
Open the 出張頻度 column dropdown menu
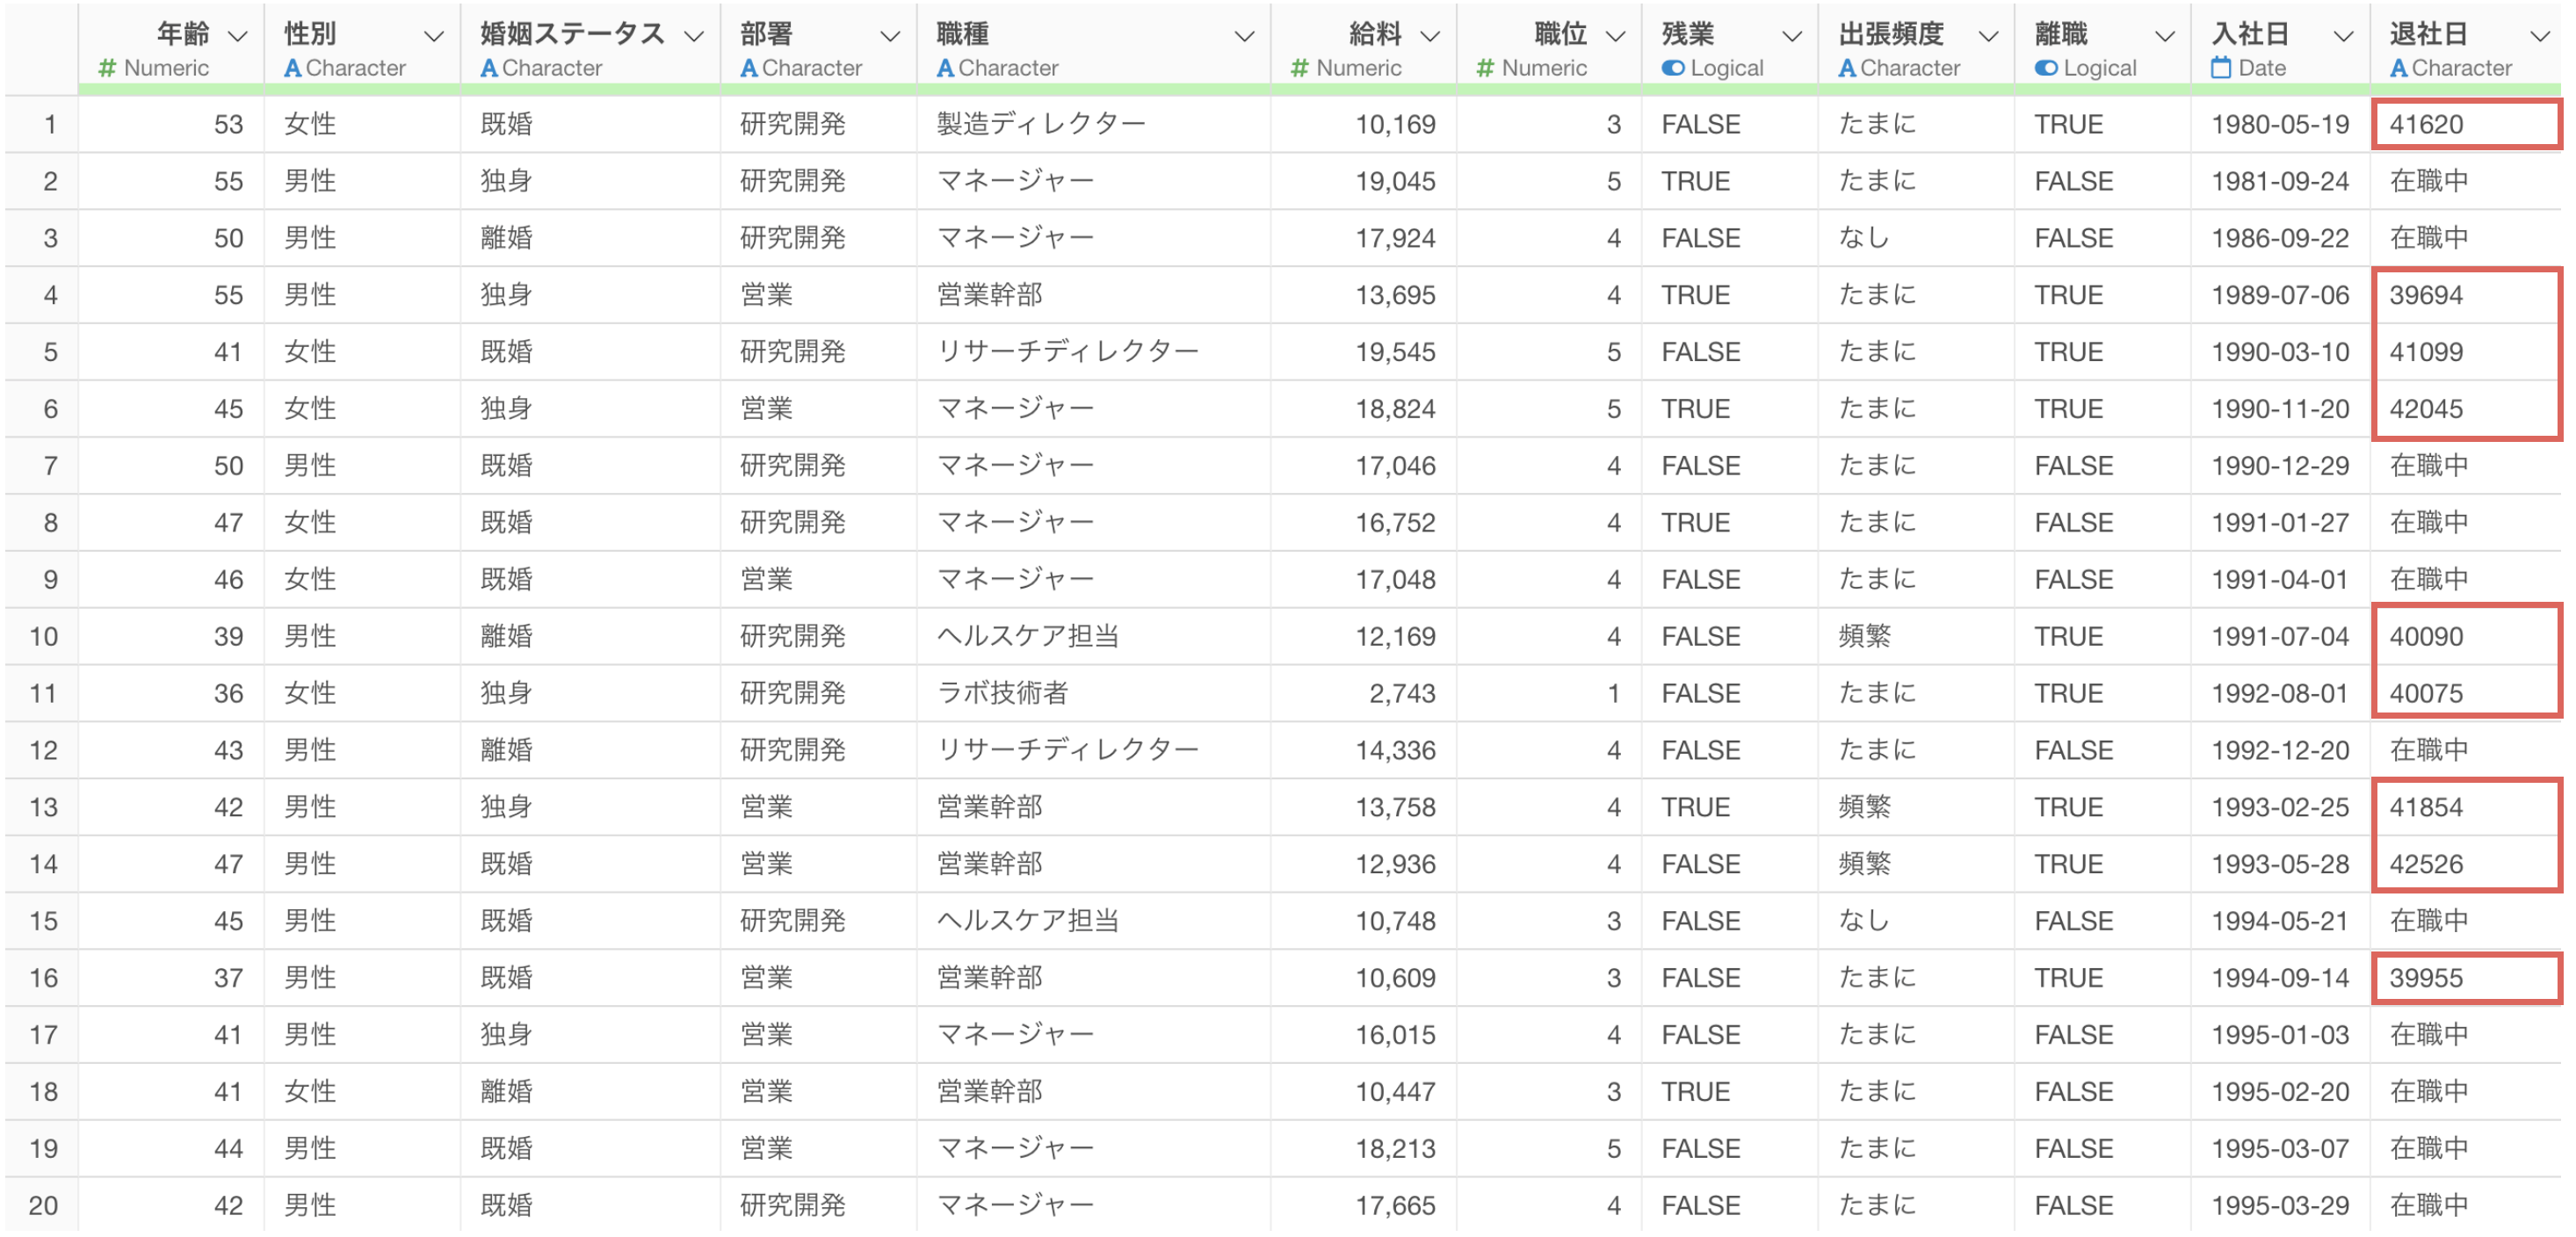point(1988,36)
